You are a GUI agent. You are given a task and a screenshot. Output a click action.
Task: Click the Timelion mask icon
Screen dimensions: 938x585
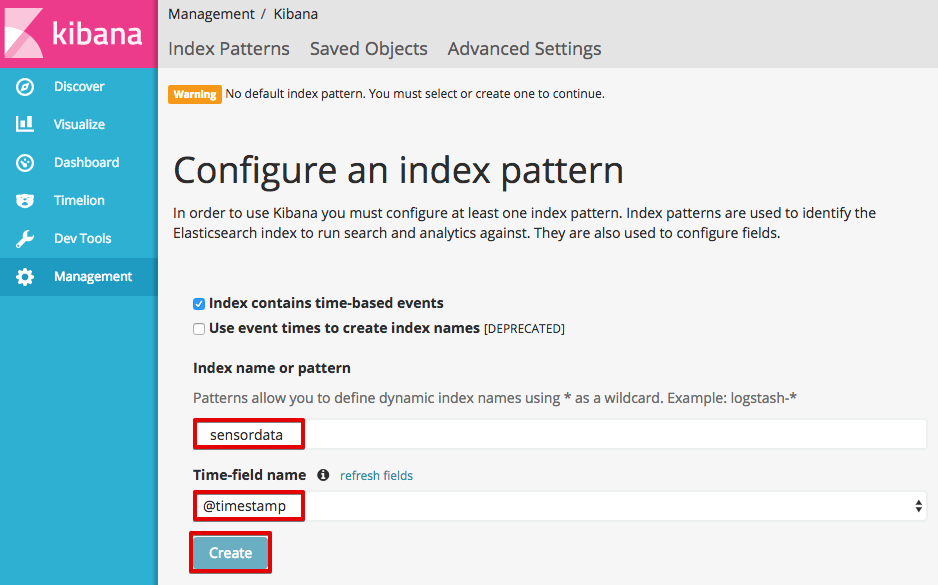pyautogui.click(x=25, y=200)
